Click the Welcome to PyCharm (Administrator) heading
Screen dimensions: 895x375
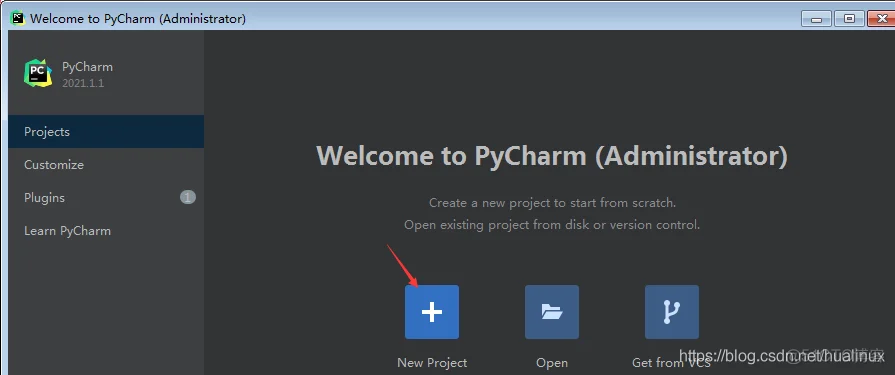[552, 156]
